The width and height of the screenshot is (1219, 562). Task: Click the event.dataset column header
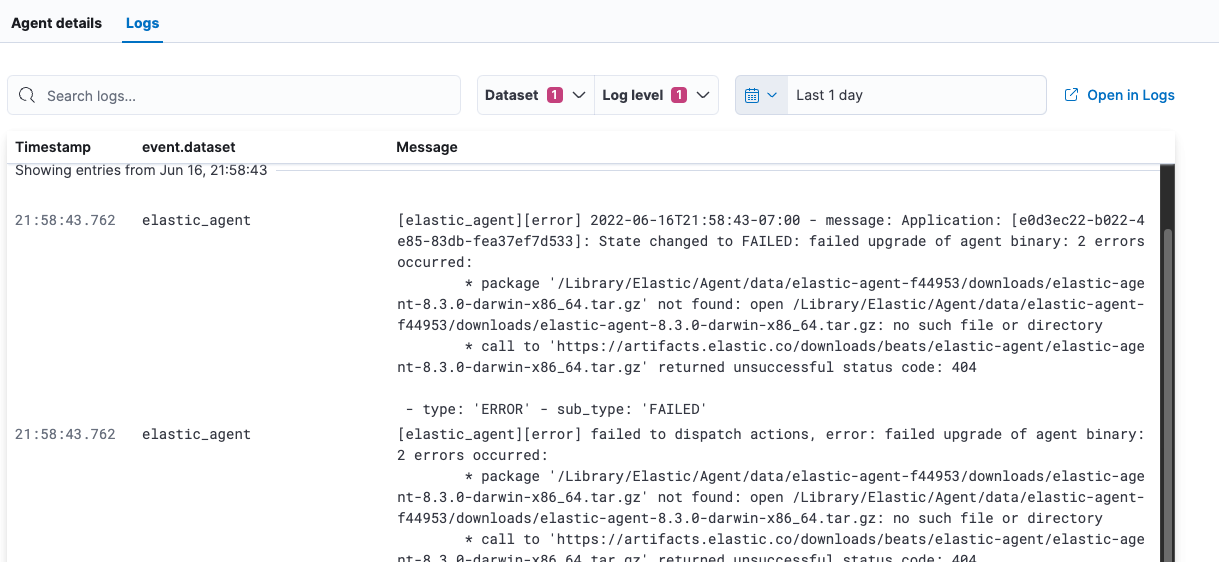[188, 147]
